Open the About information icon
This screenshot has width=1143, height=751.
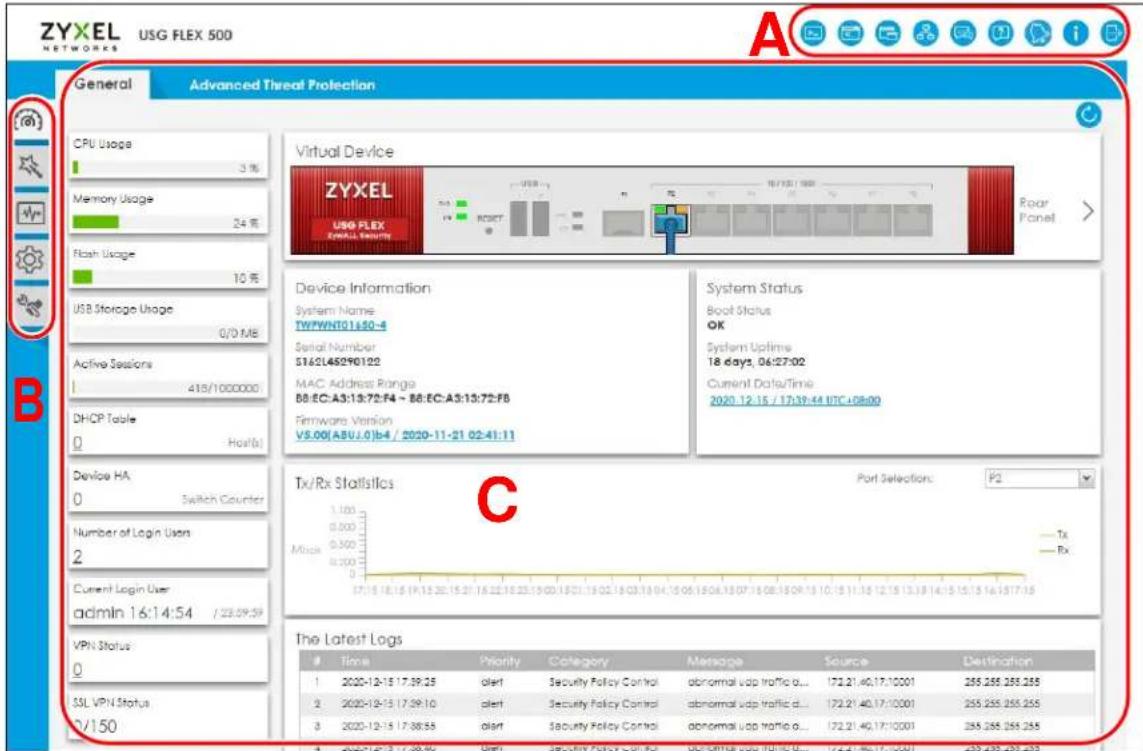click(1076, 33)
